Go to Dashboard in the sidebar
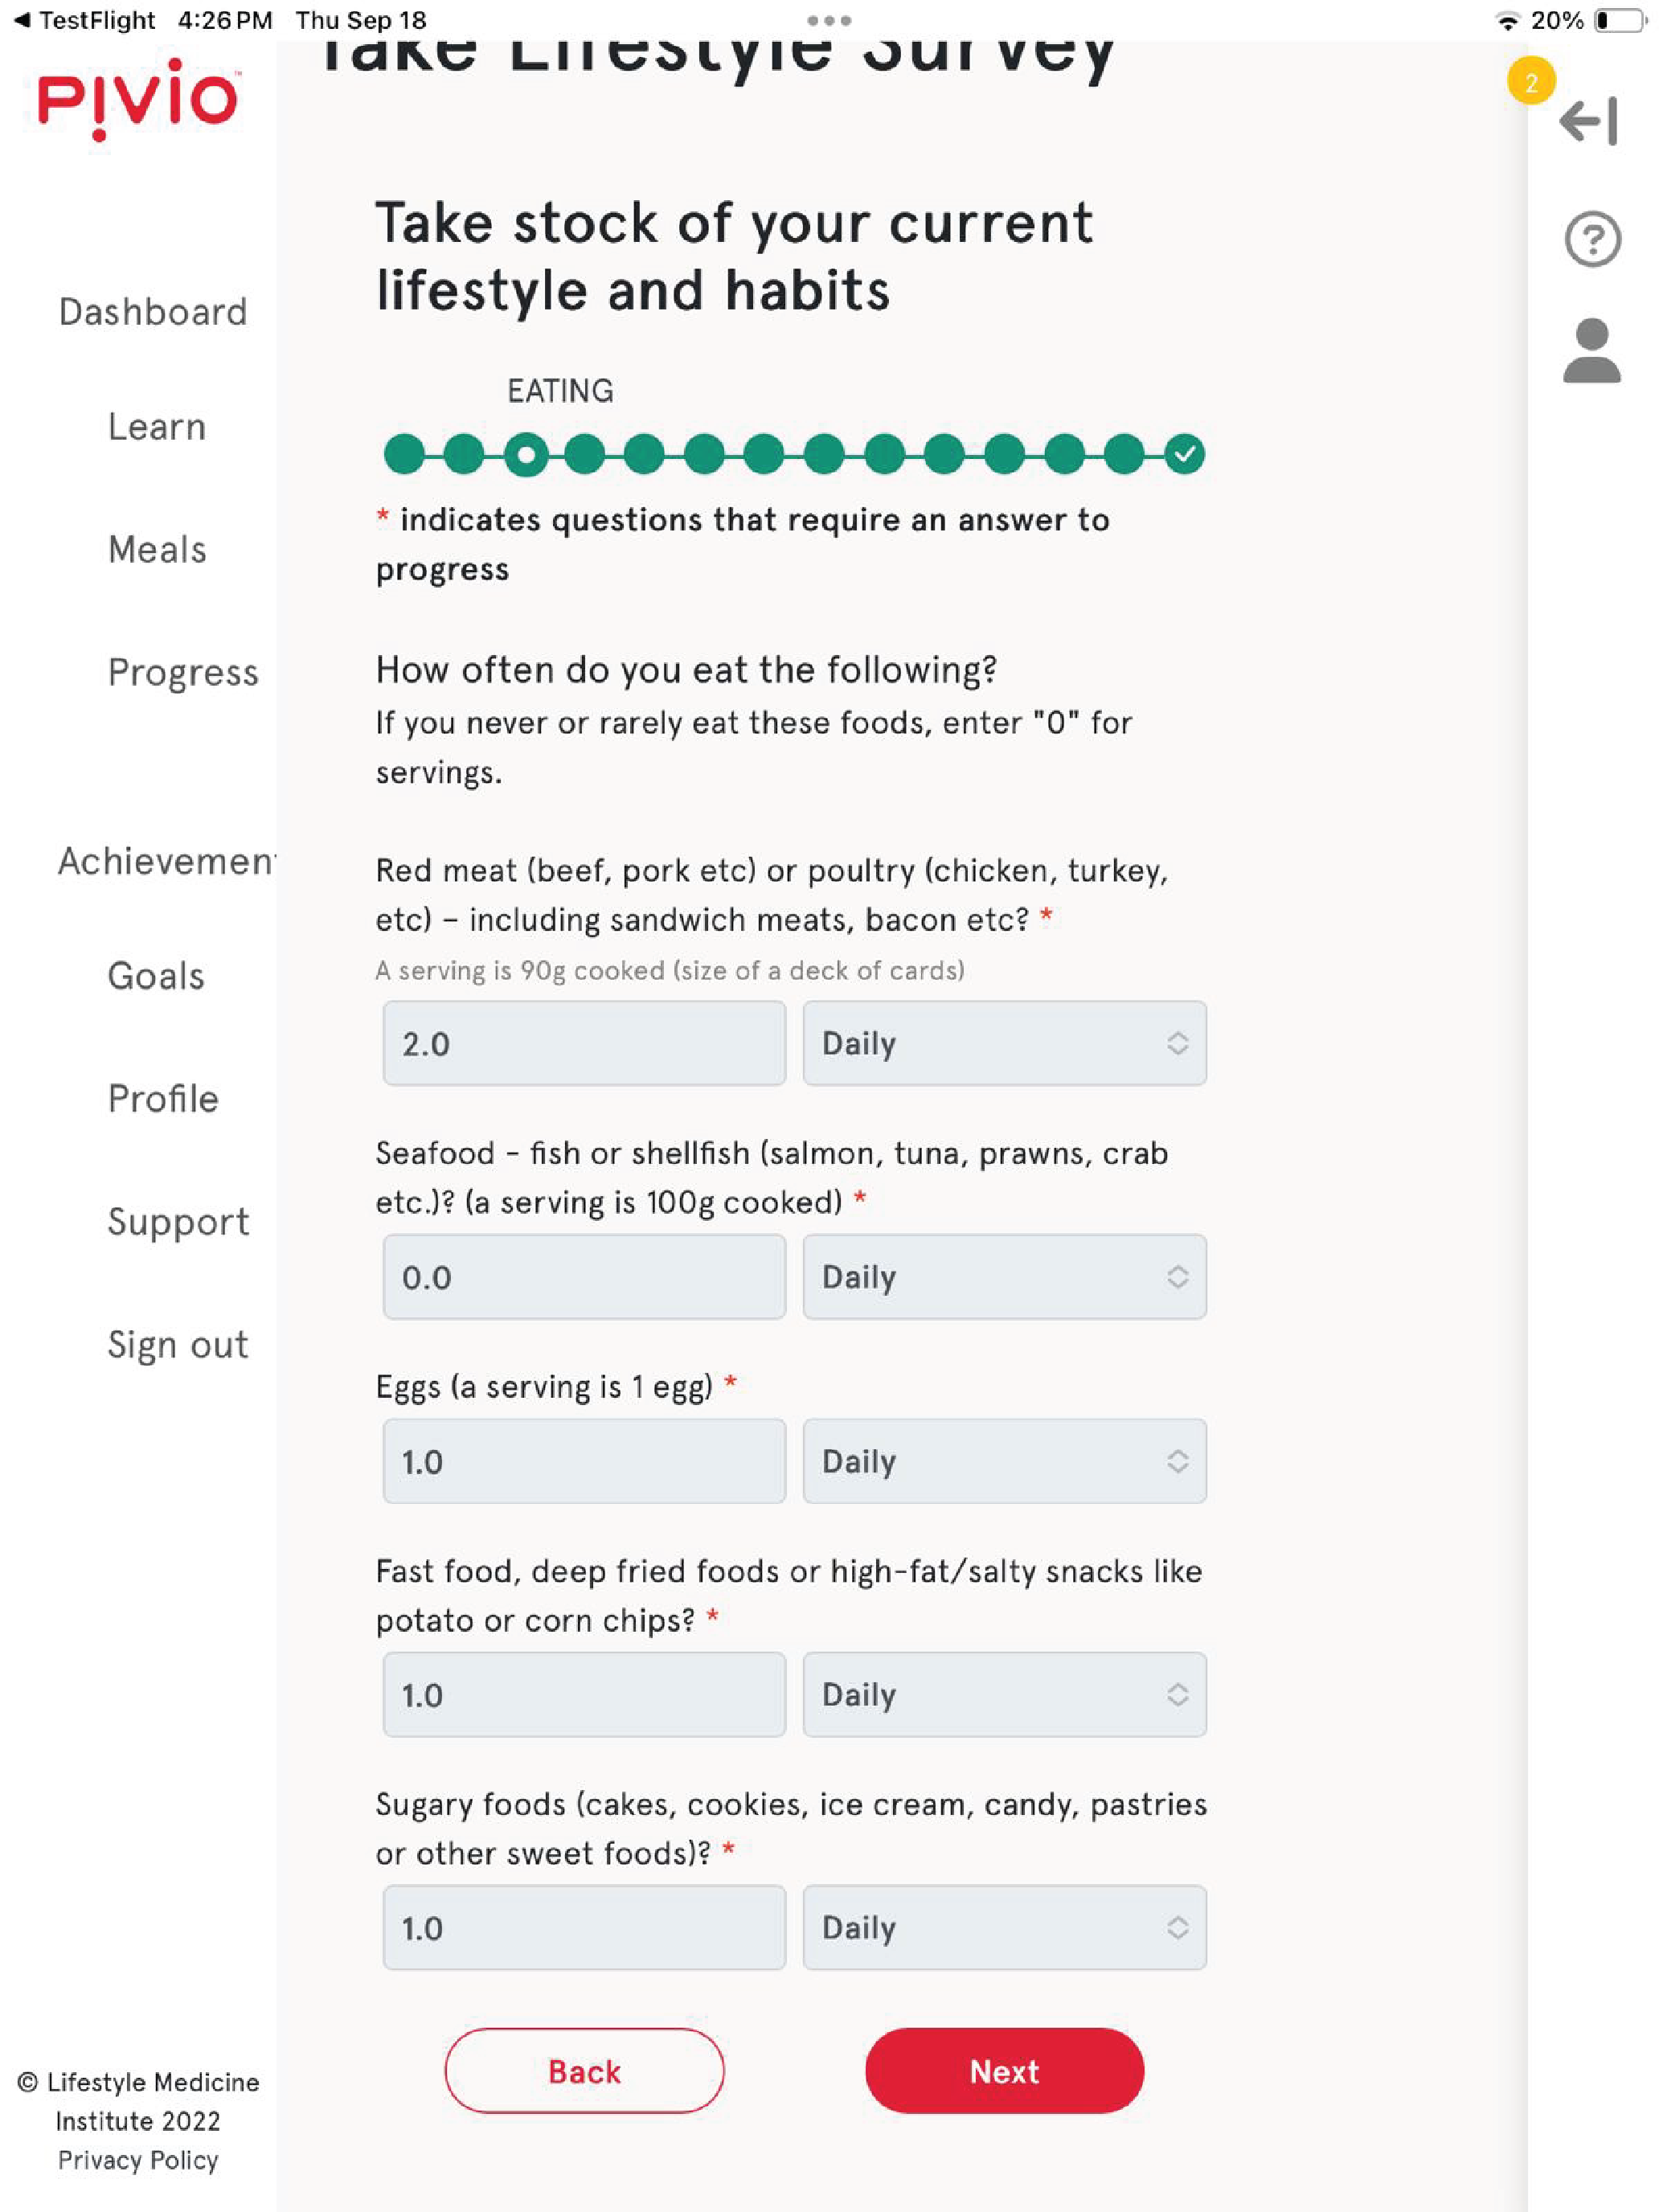1659x2212 pixels. 153,312
